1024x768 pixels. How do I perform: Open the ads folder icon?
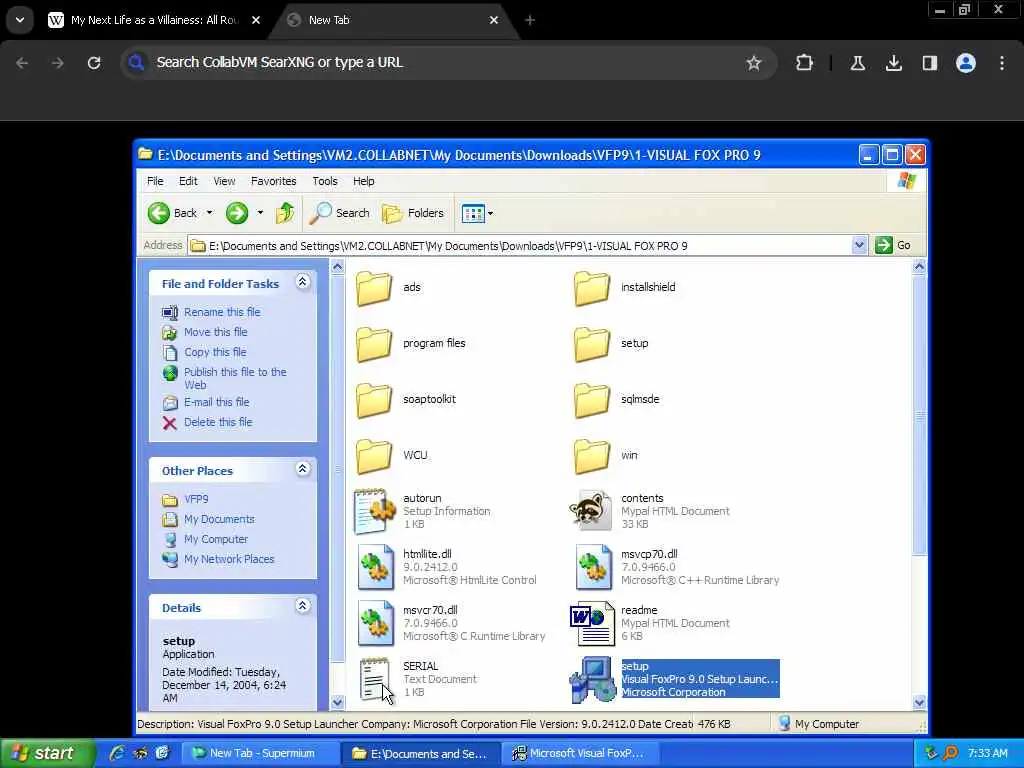pos(374,288)
